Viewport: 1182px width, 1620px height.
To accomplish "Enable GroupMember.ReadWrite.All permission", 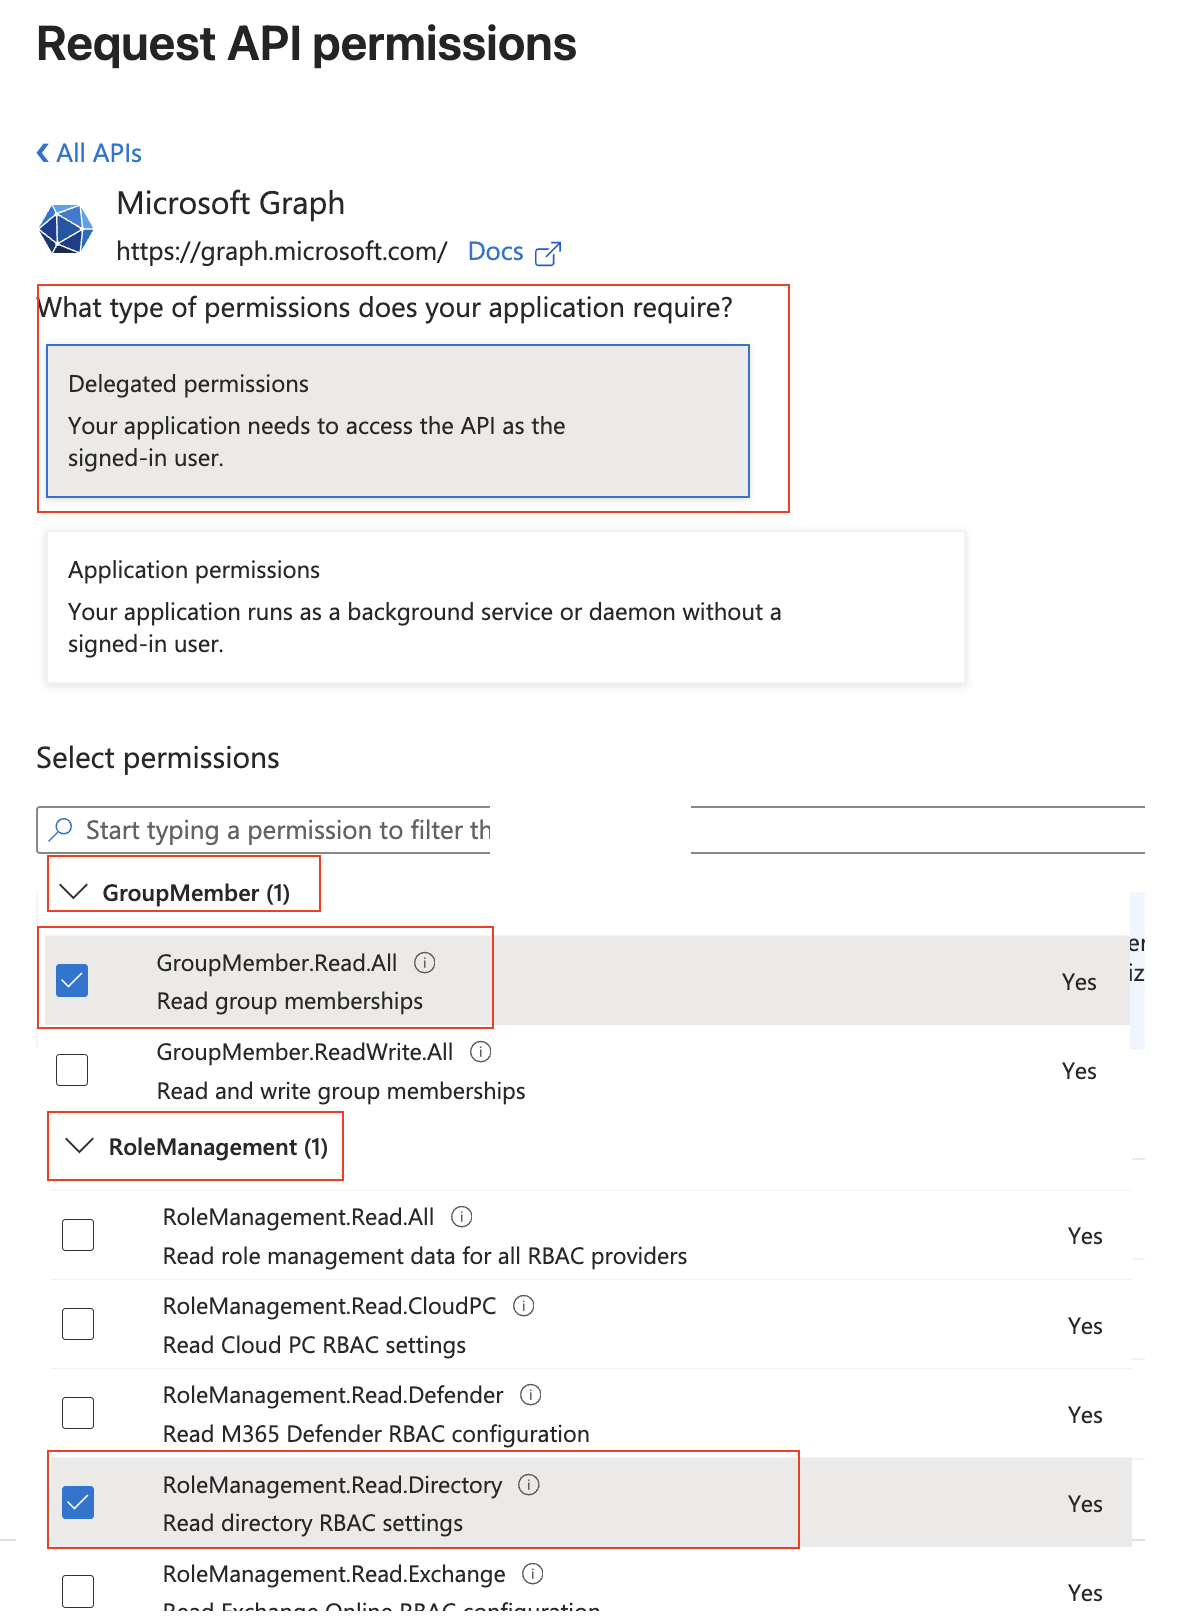I will [x=72, y=1069].
